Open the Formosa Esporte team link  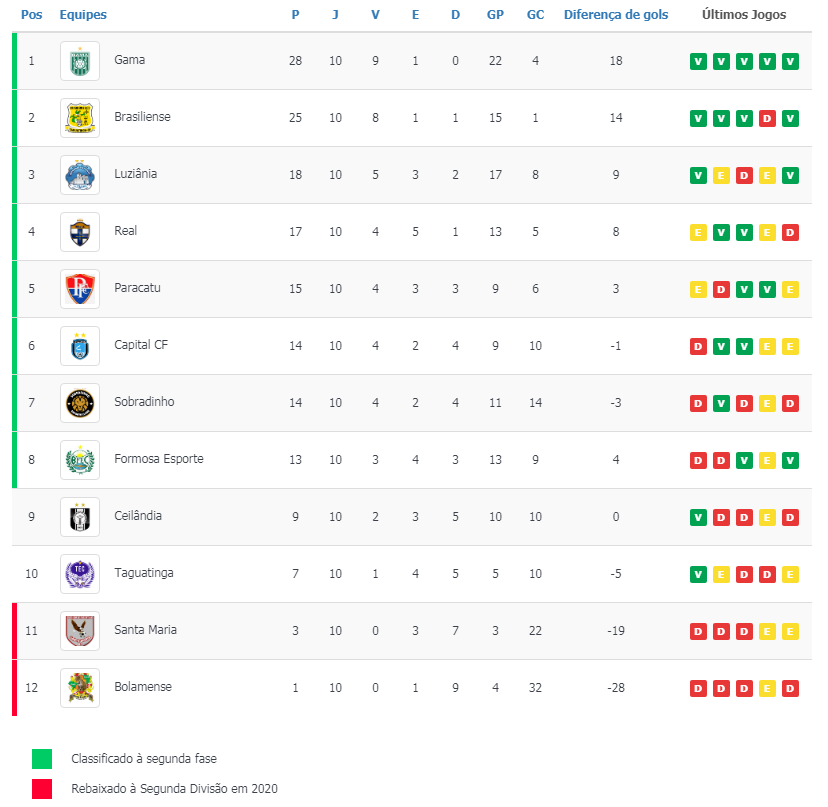[158, 459]
